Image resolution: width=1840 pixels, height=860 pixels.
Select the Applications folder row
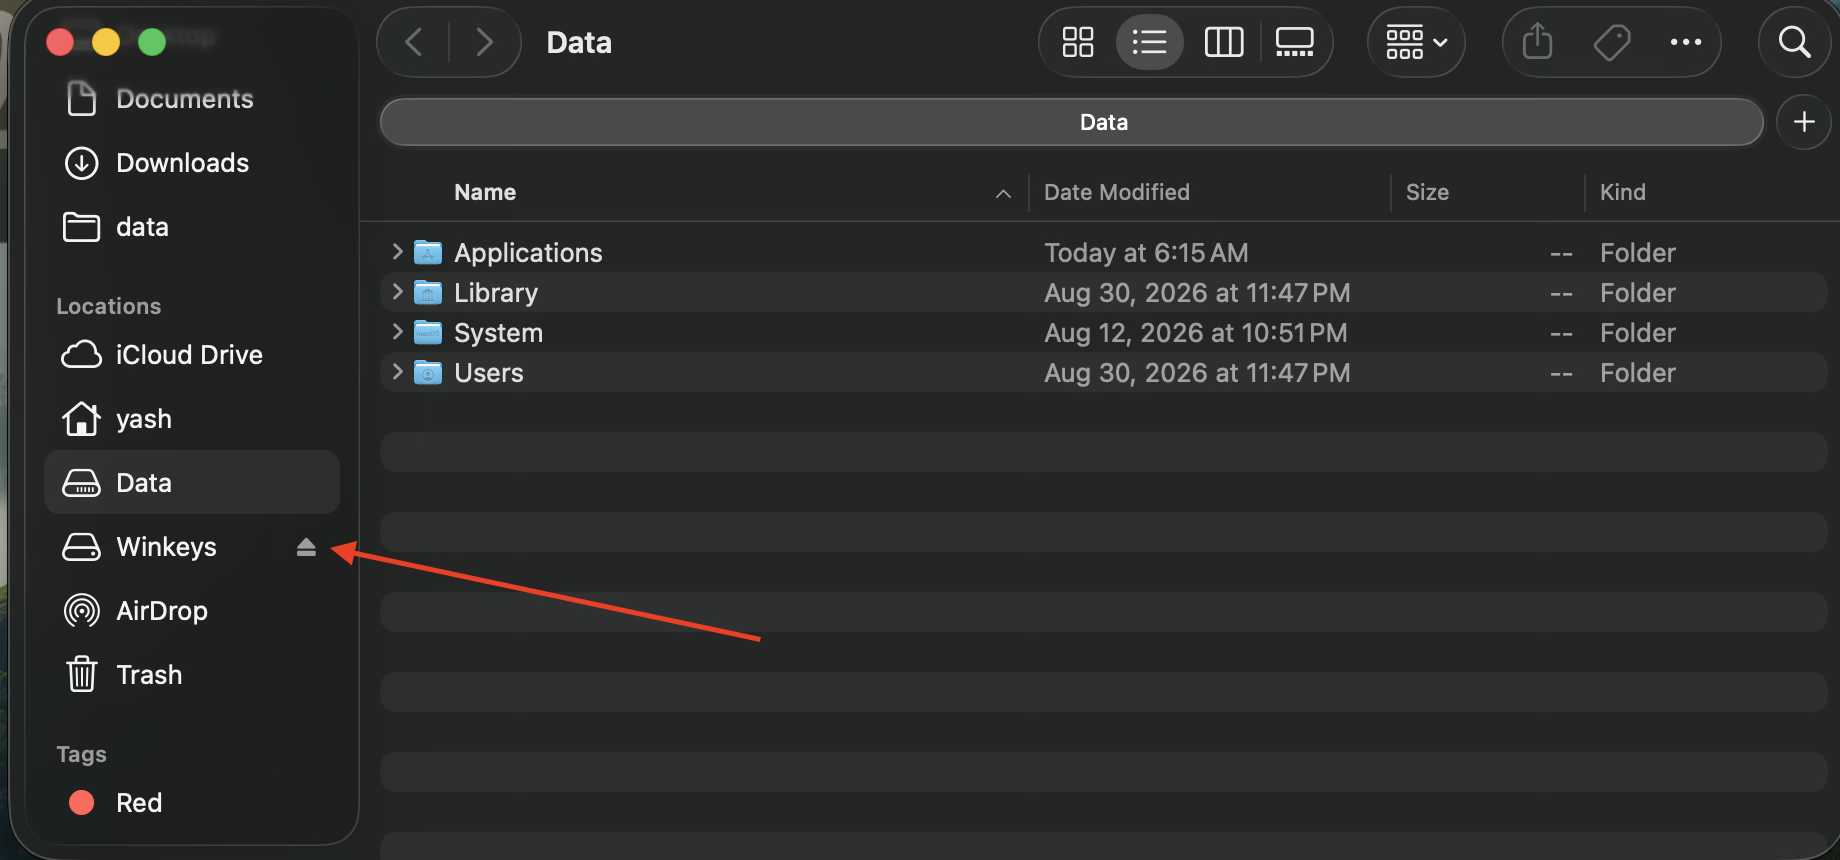pyautogui.click(x=1104, y=252)
